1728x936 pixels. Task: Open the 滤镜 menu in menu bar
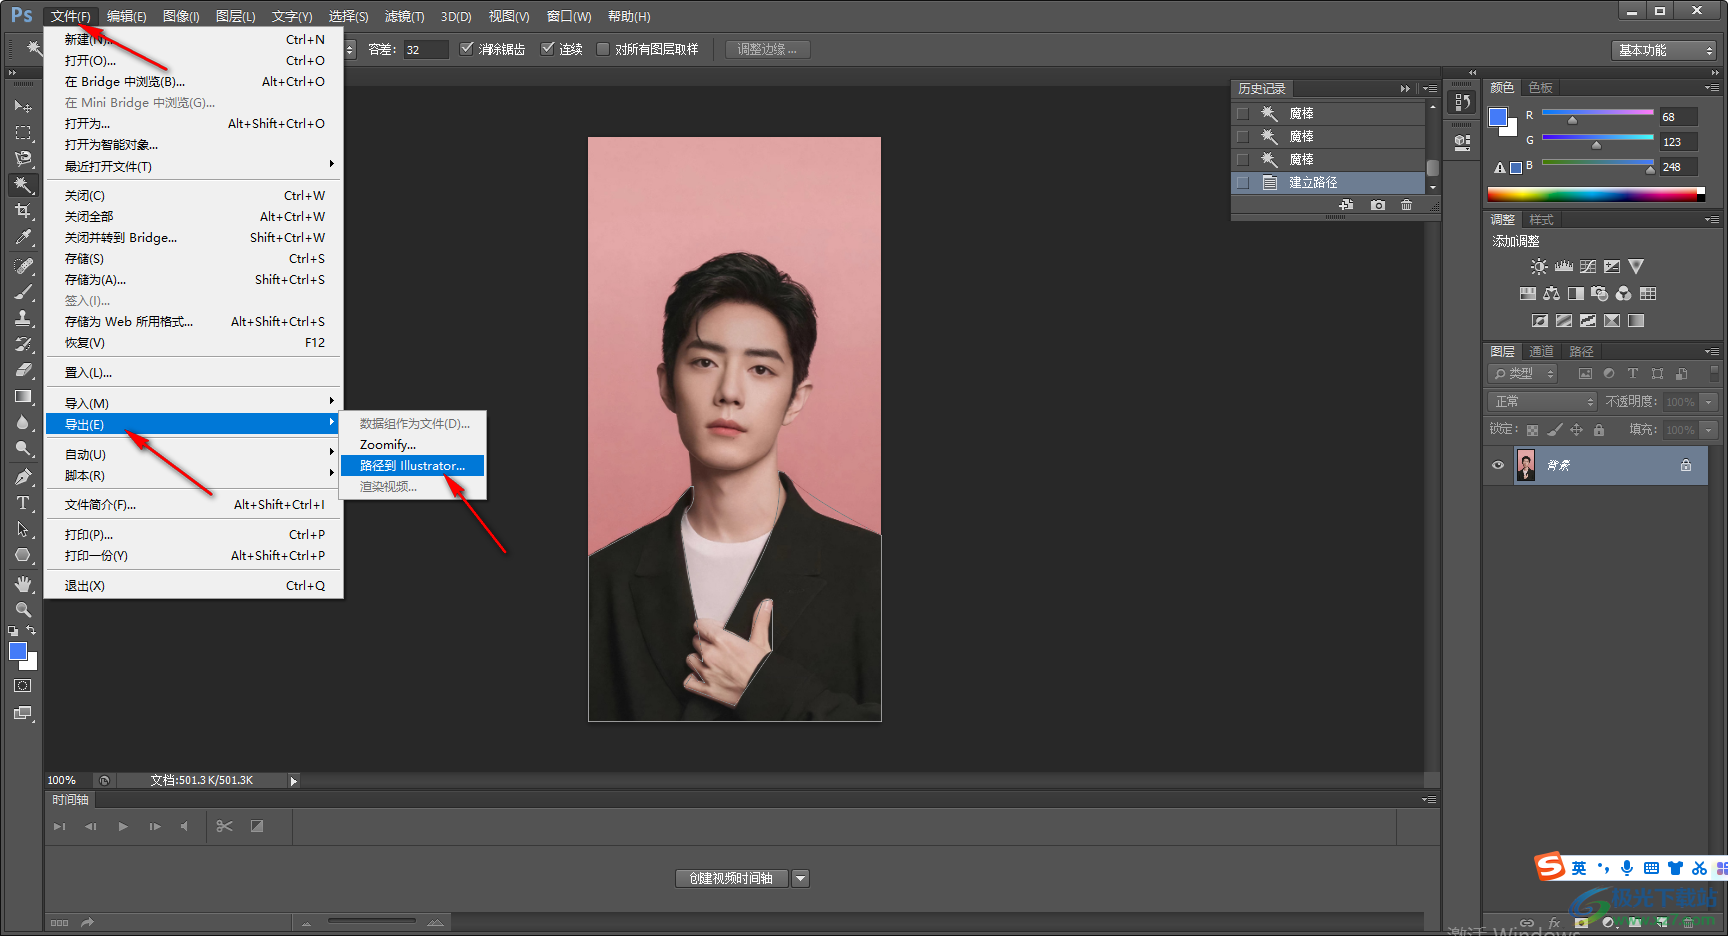[404, 16]
